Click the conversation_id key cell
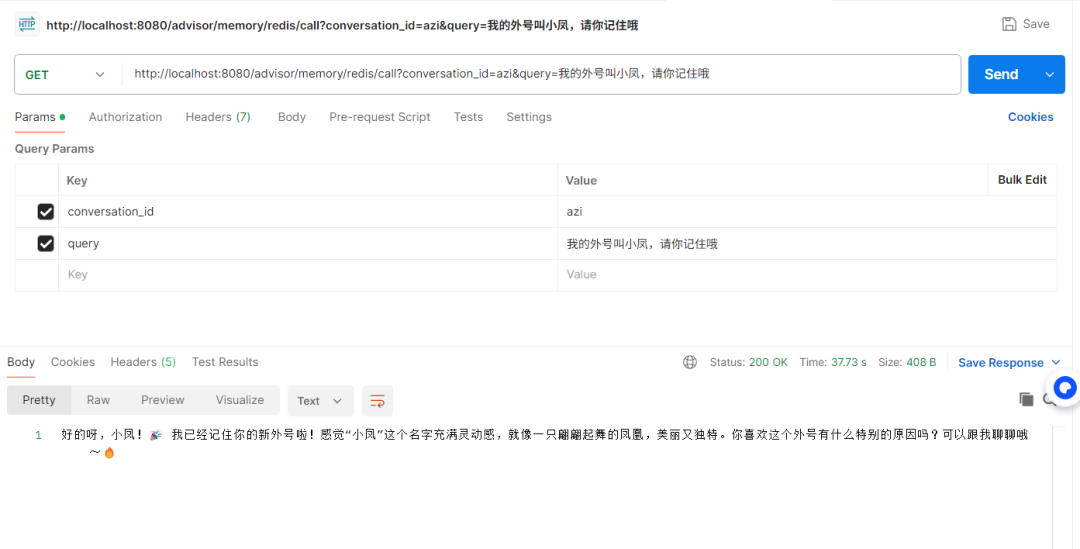Image resolution: width=1080 pixels, height=549 pixels. 308,211
